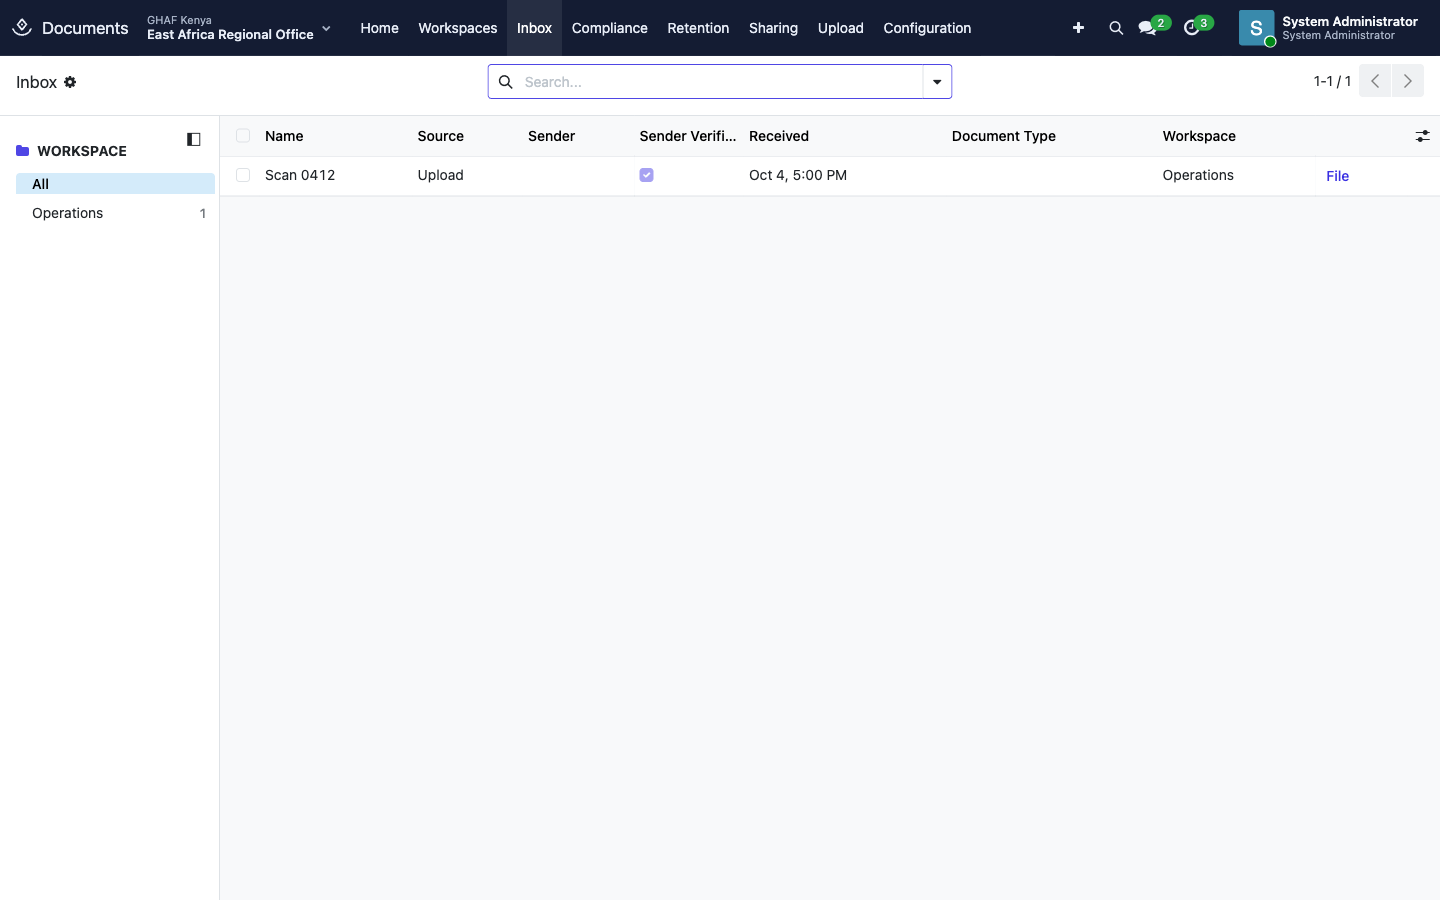The height and width of the screenshot is (900, 1440).
Task: Open the global search magnifier icon
Action: (1116, 28)
